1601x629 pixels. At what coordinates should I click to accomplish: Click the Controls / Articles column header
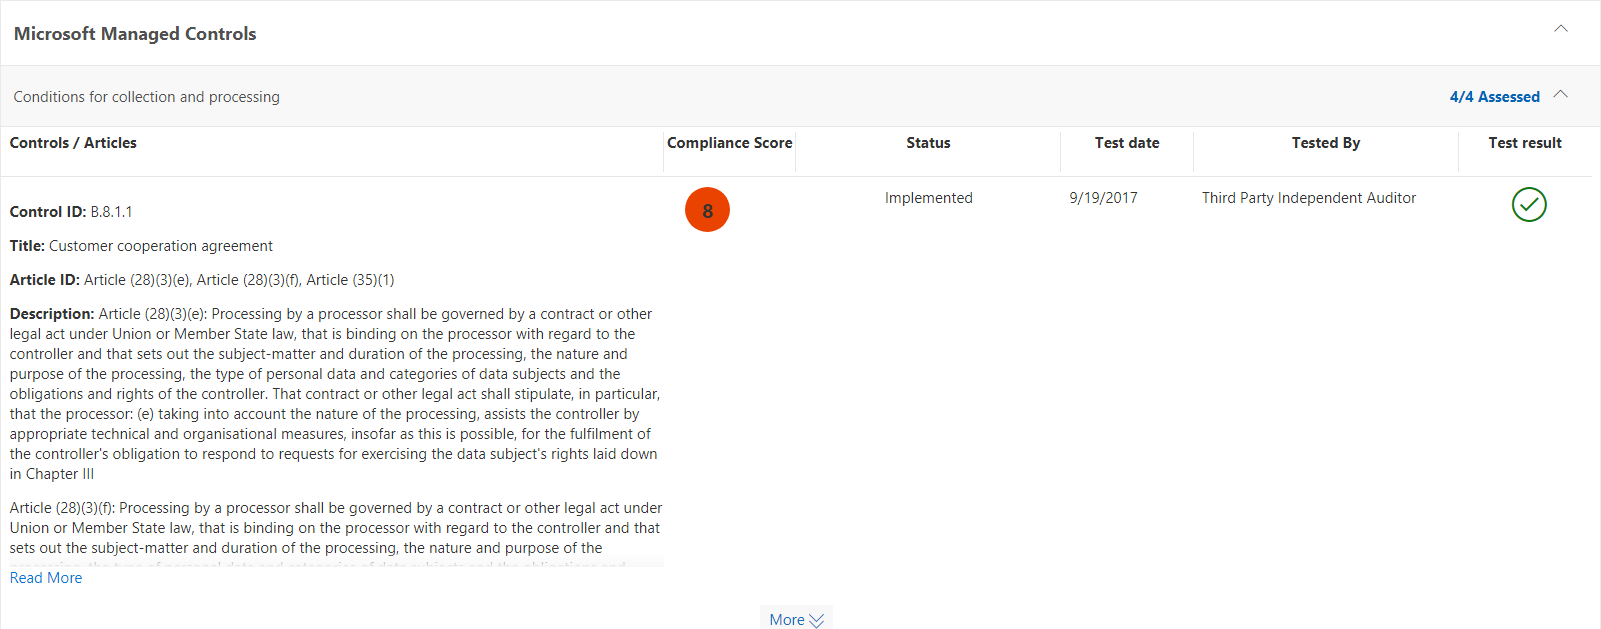73,143
